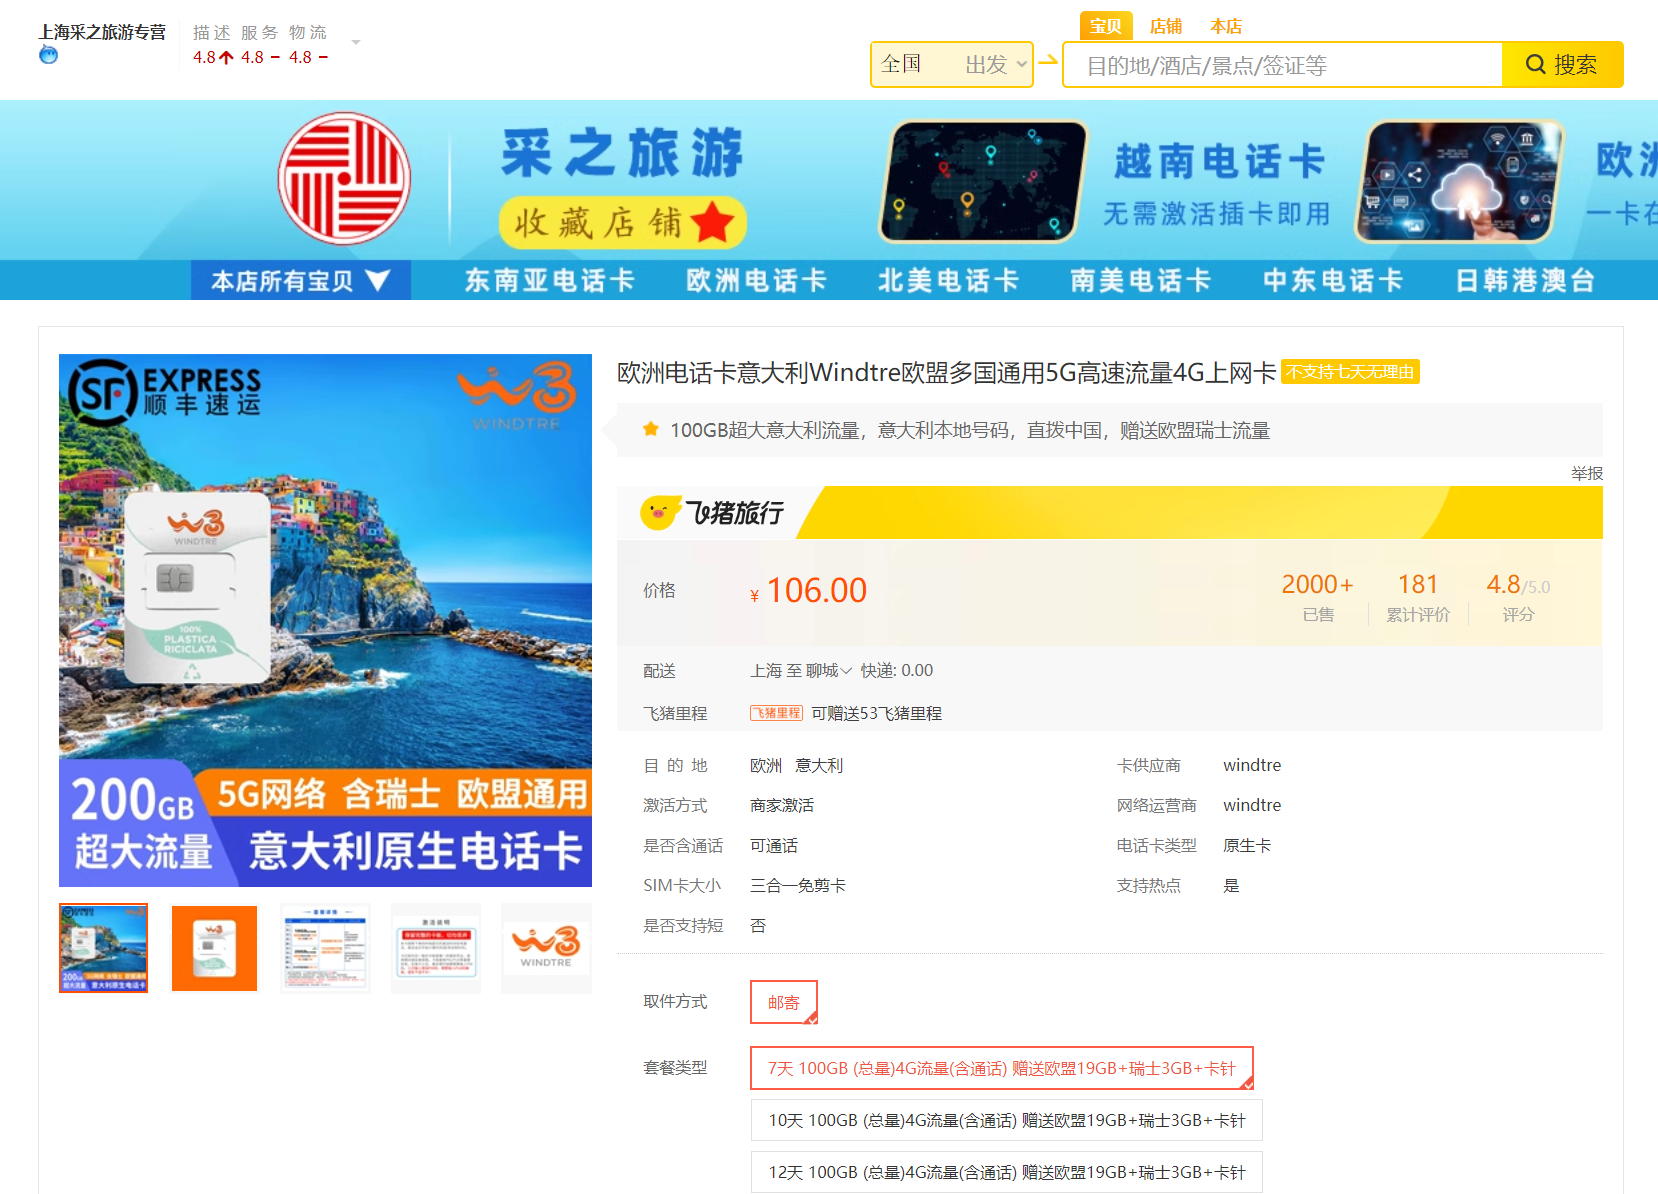This screenshot has width=1658, height=1194.
Task: Click the yellow 搜索 search button
Action: pyautogui.click(x=1562, y=65)
